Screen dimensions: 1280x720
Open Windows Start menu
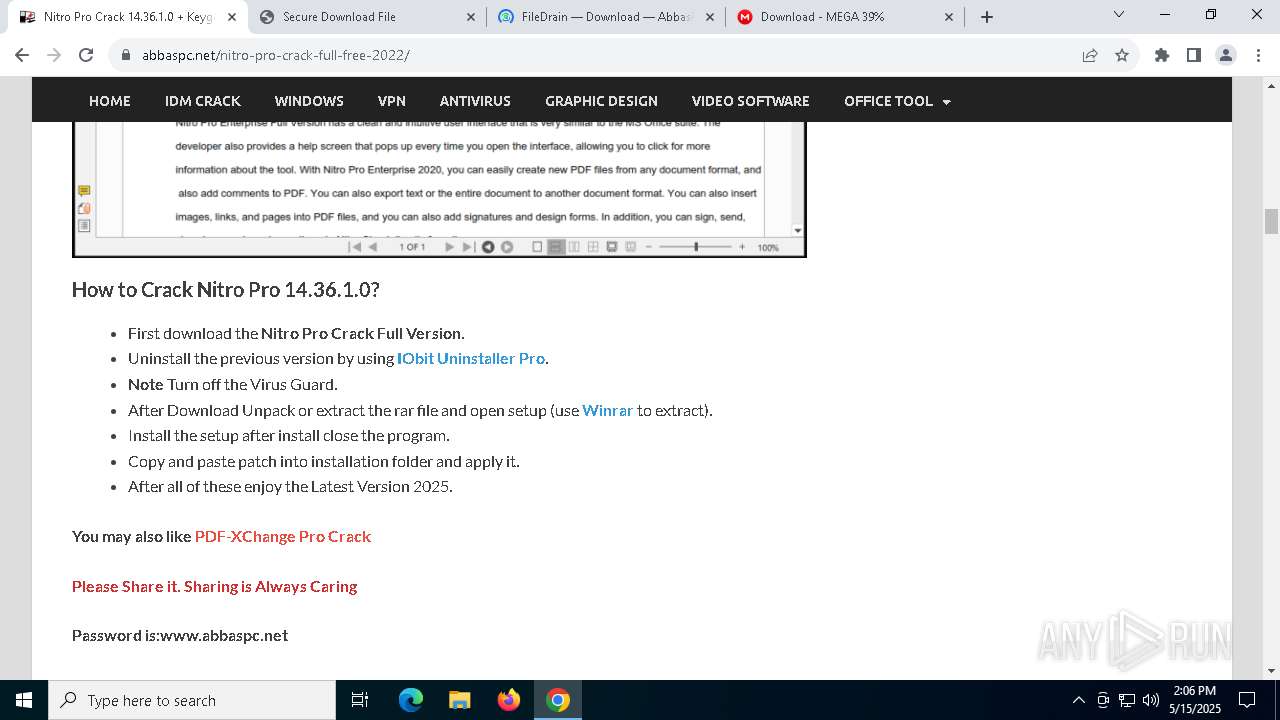click(x=24, y=700)
